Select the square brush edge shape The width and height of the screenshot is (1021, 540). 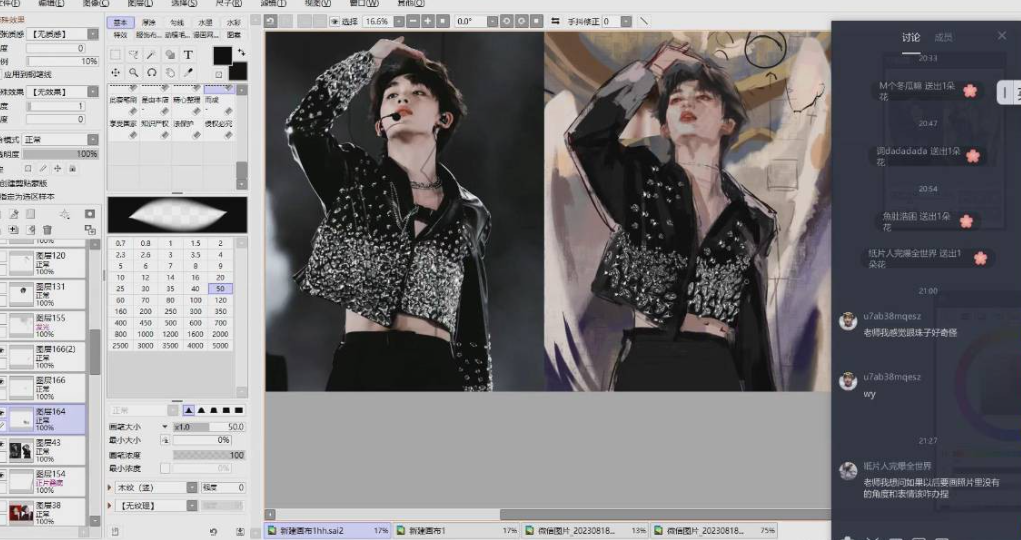pos(238,410)
